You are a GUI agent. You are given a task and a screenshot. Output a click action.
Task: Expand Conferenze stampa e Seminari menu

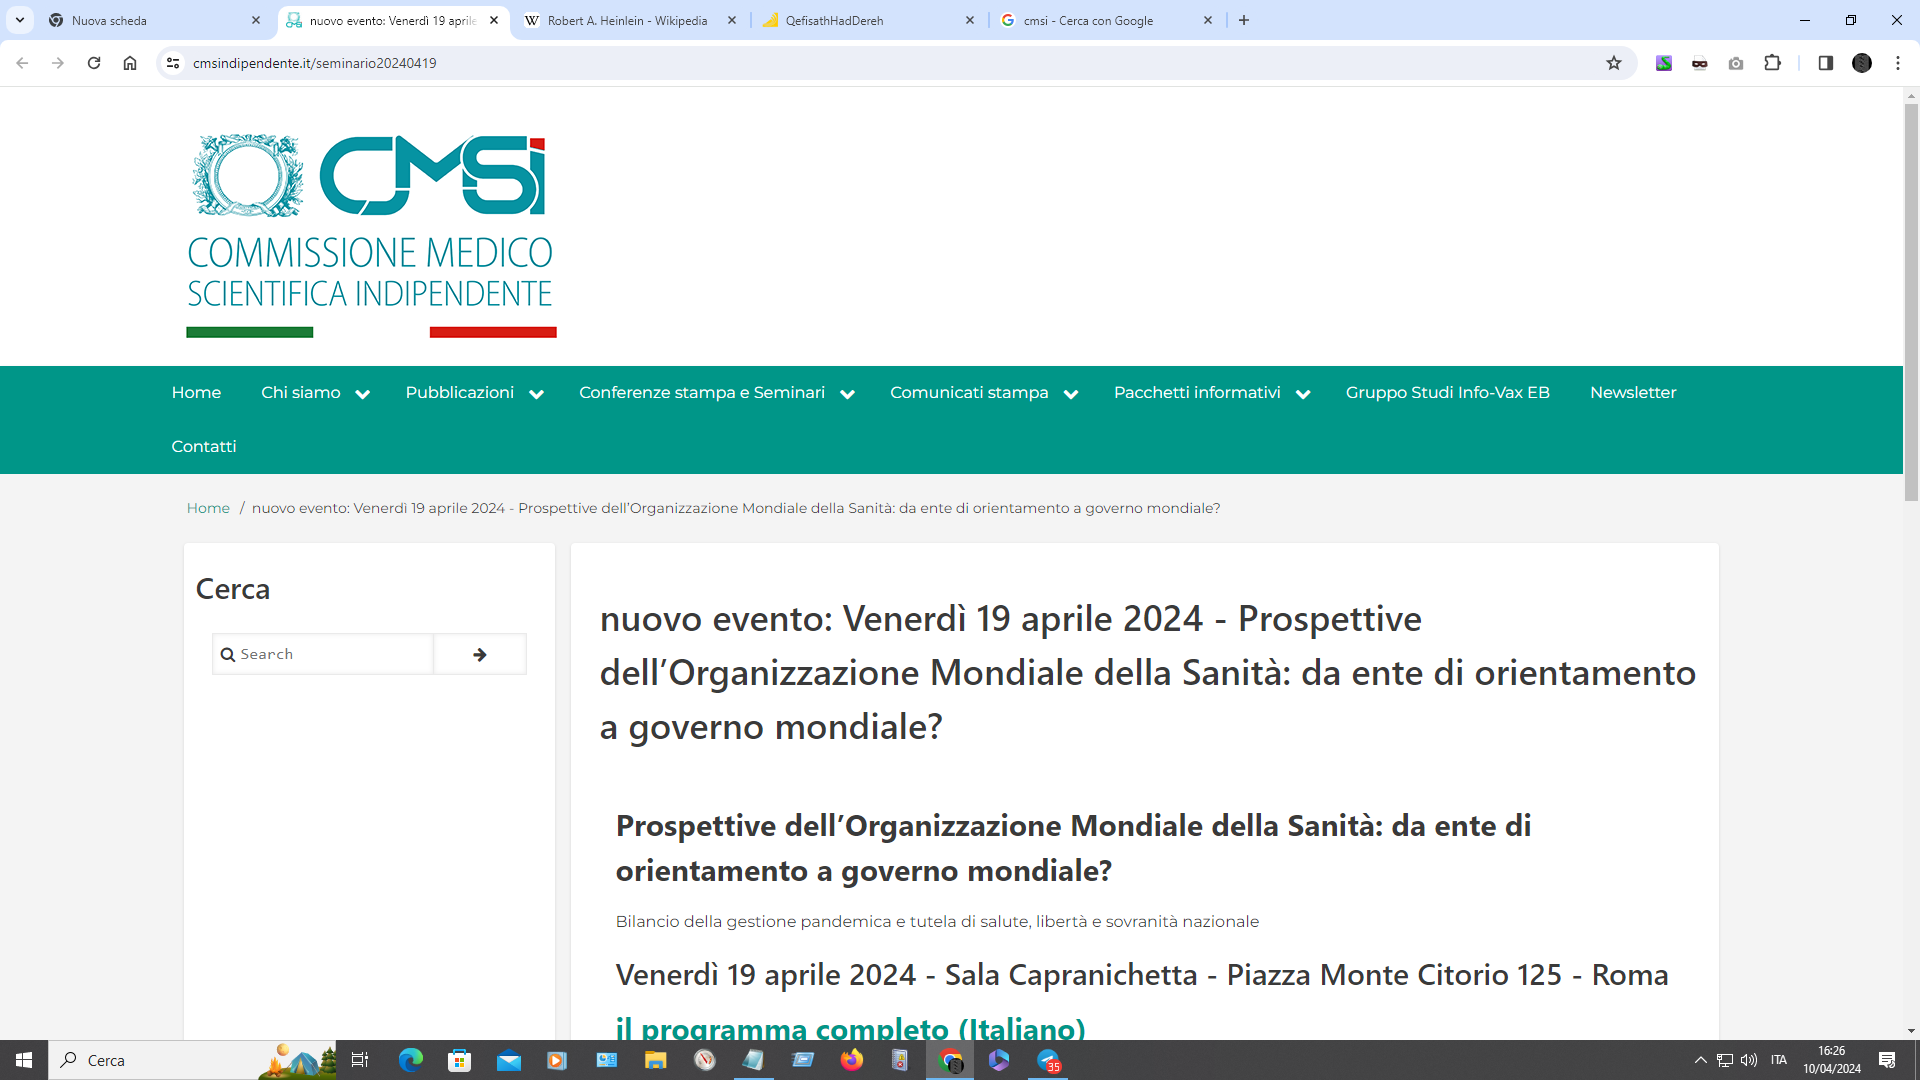pos(847,394)
